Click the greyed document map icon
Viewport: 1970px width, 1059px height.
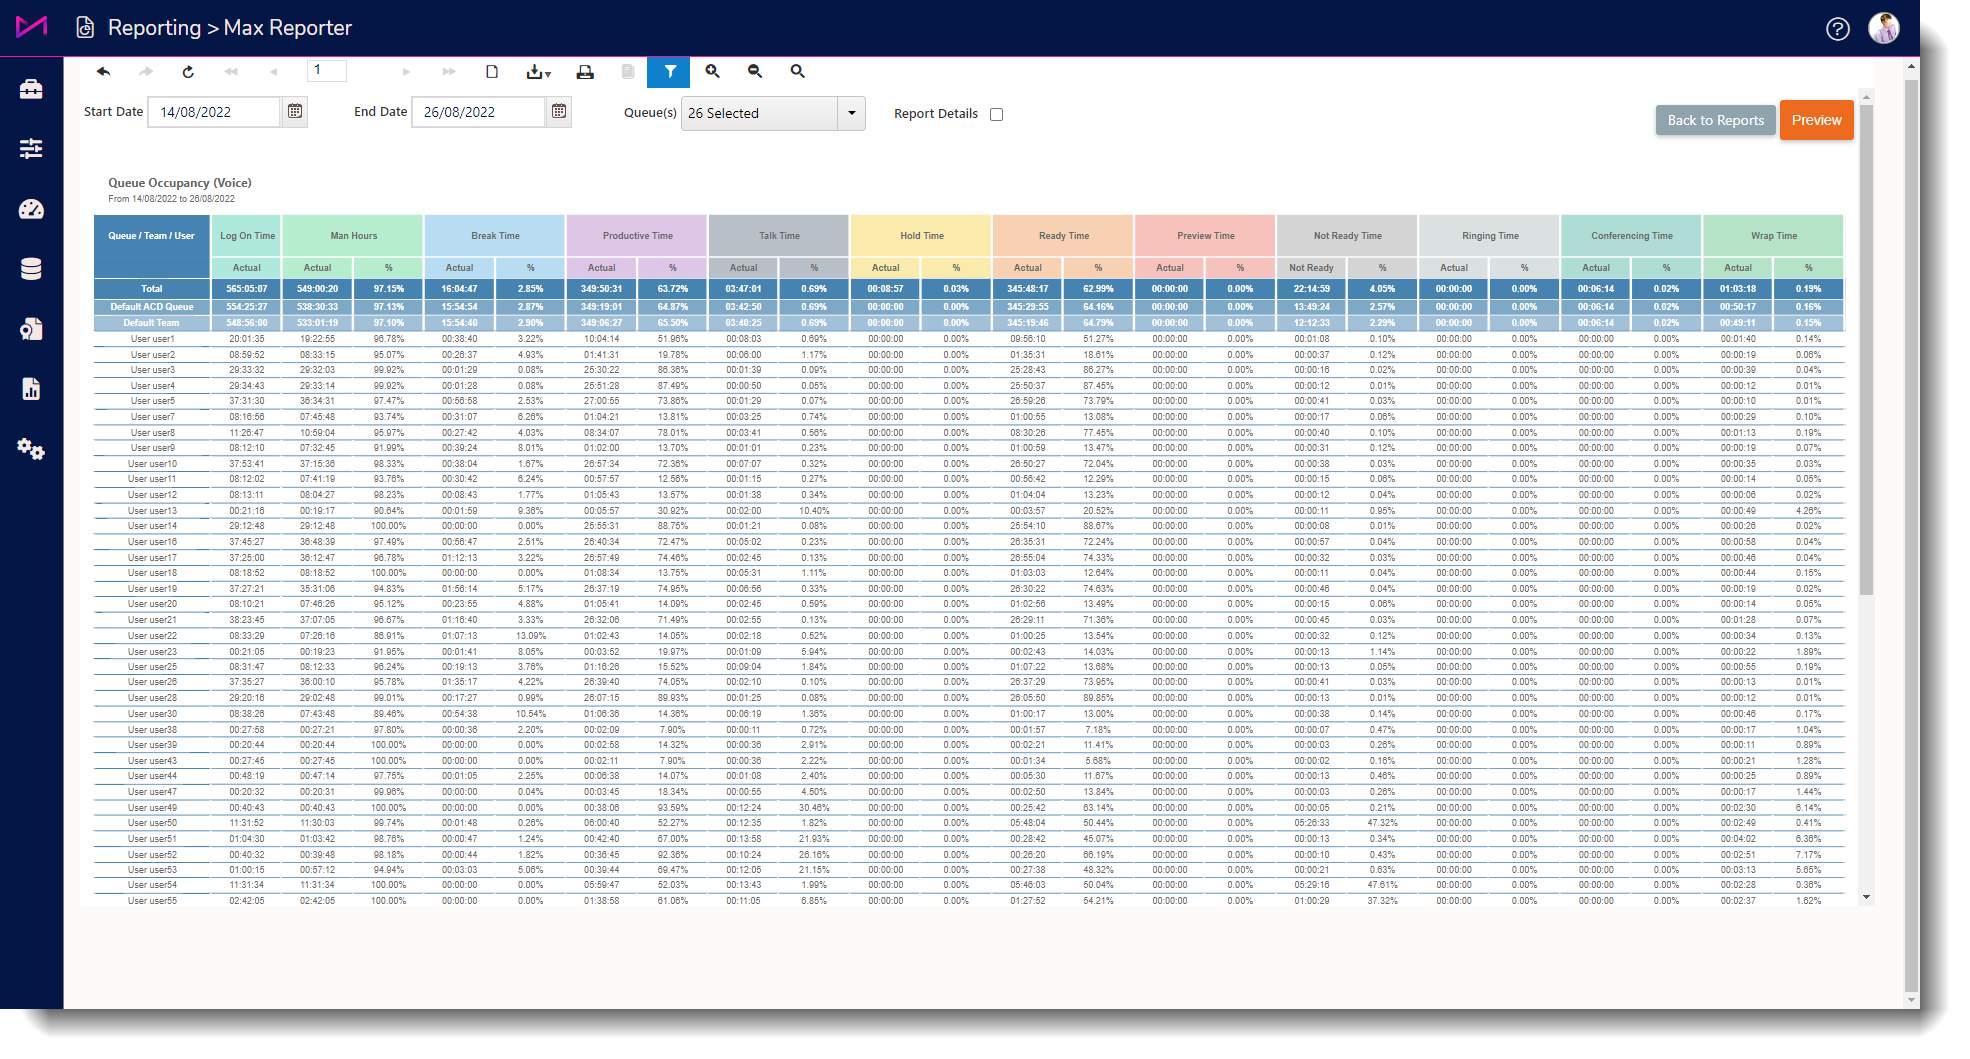(628, 72)
